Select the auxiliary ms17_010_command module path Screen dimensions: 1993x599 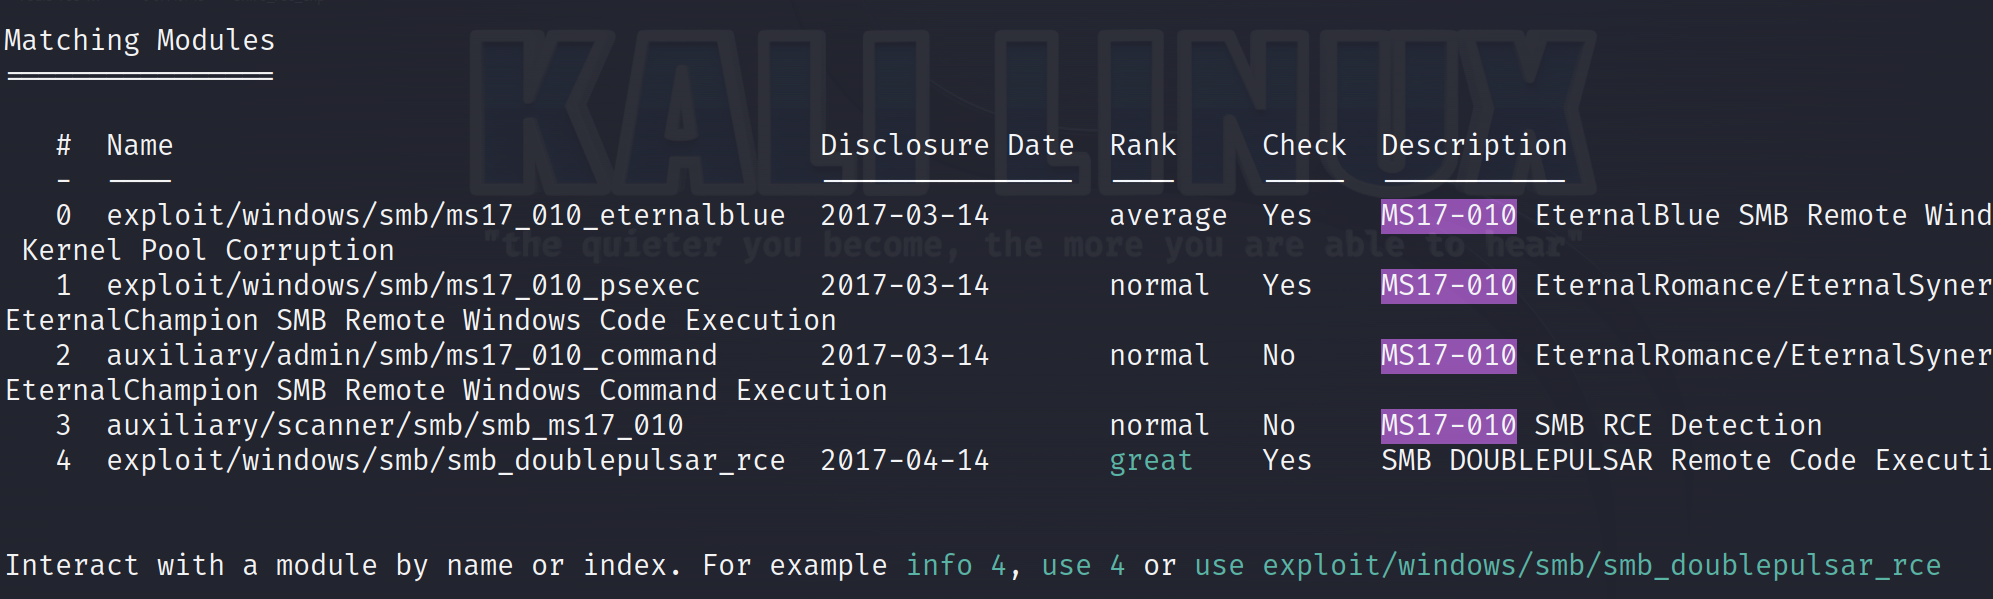[x=411, y=356]
